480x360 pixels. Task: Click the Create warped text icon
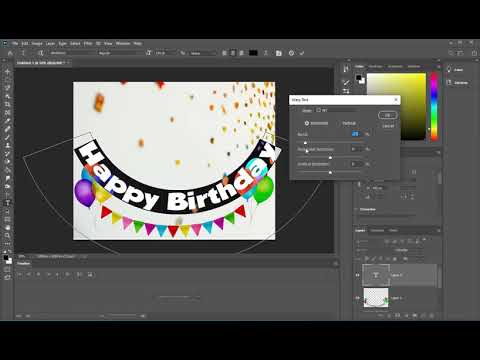pos(266,53)
